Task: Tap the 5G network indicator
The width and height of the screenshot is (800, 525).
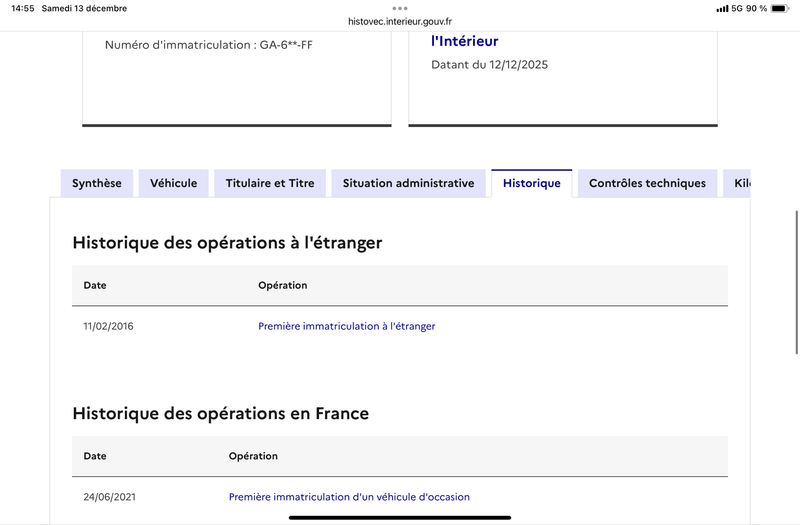Action: 738,9
